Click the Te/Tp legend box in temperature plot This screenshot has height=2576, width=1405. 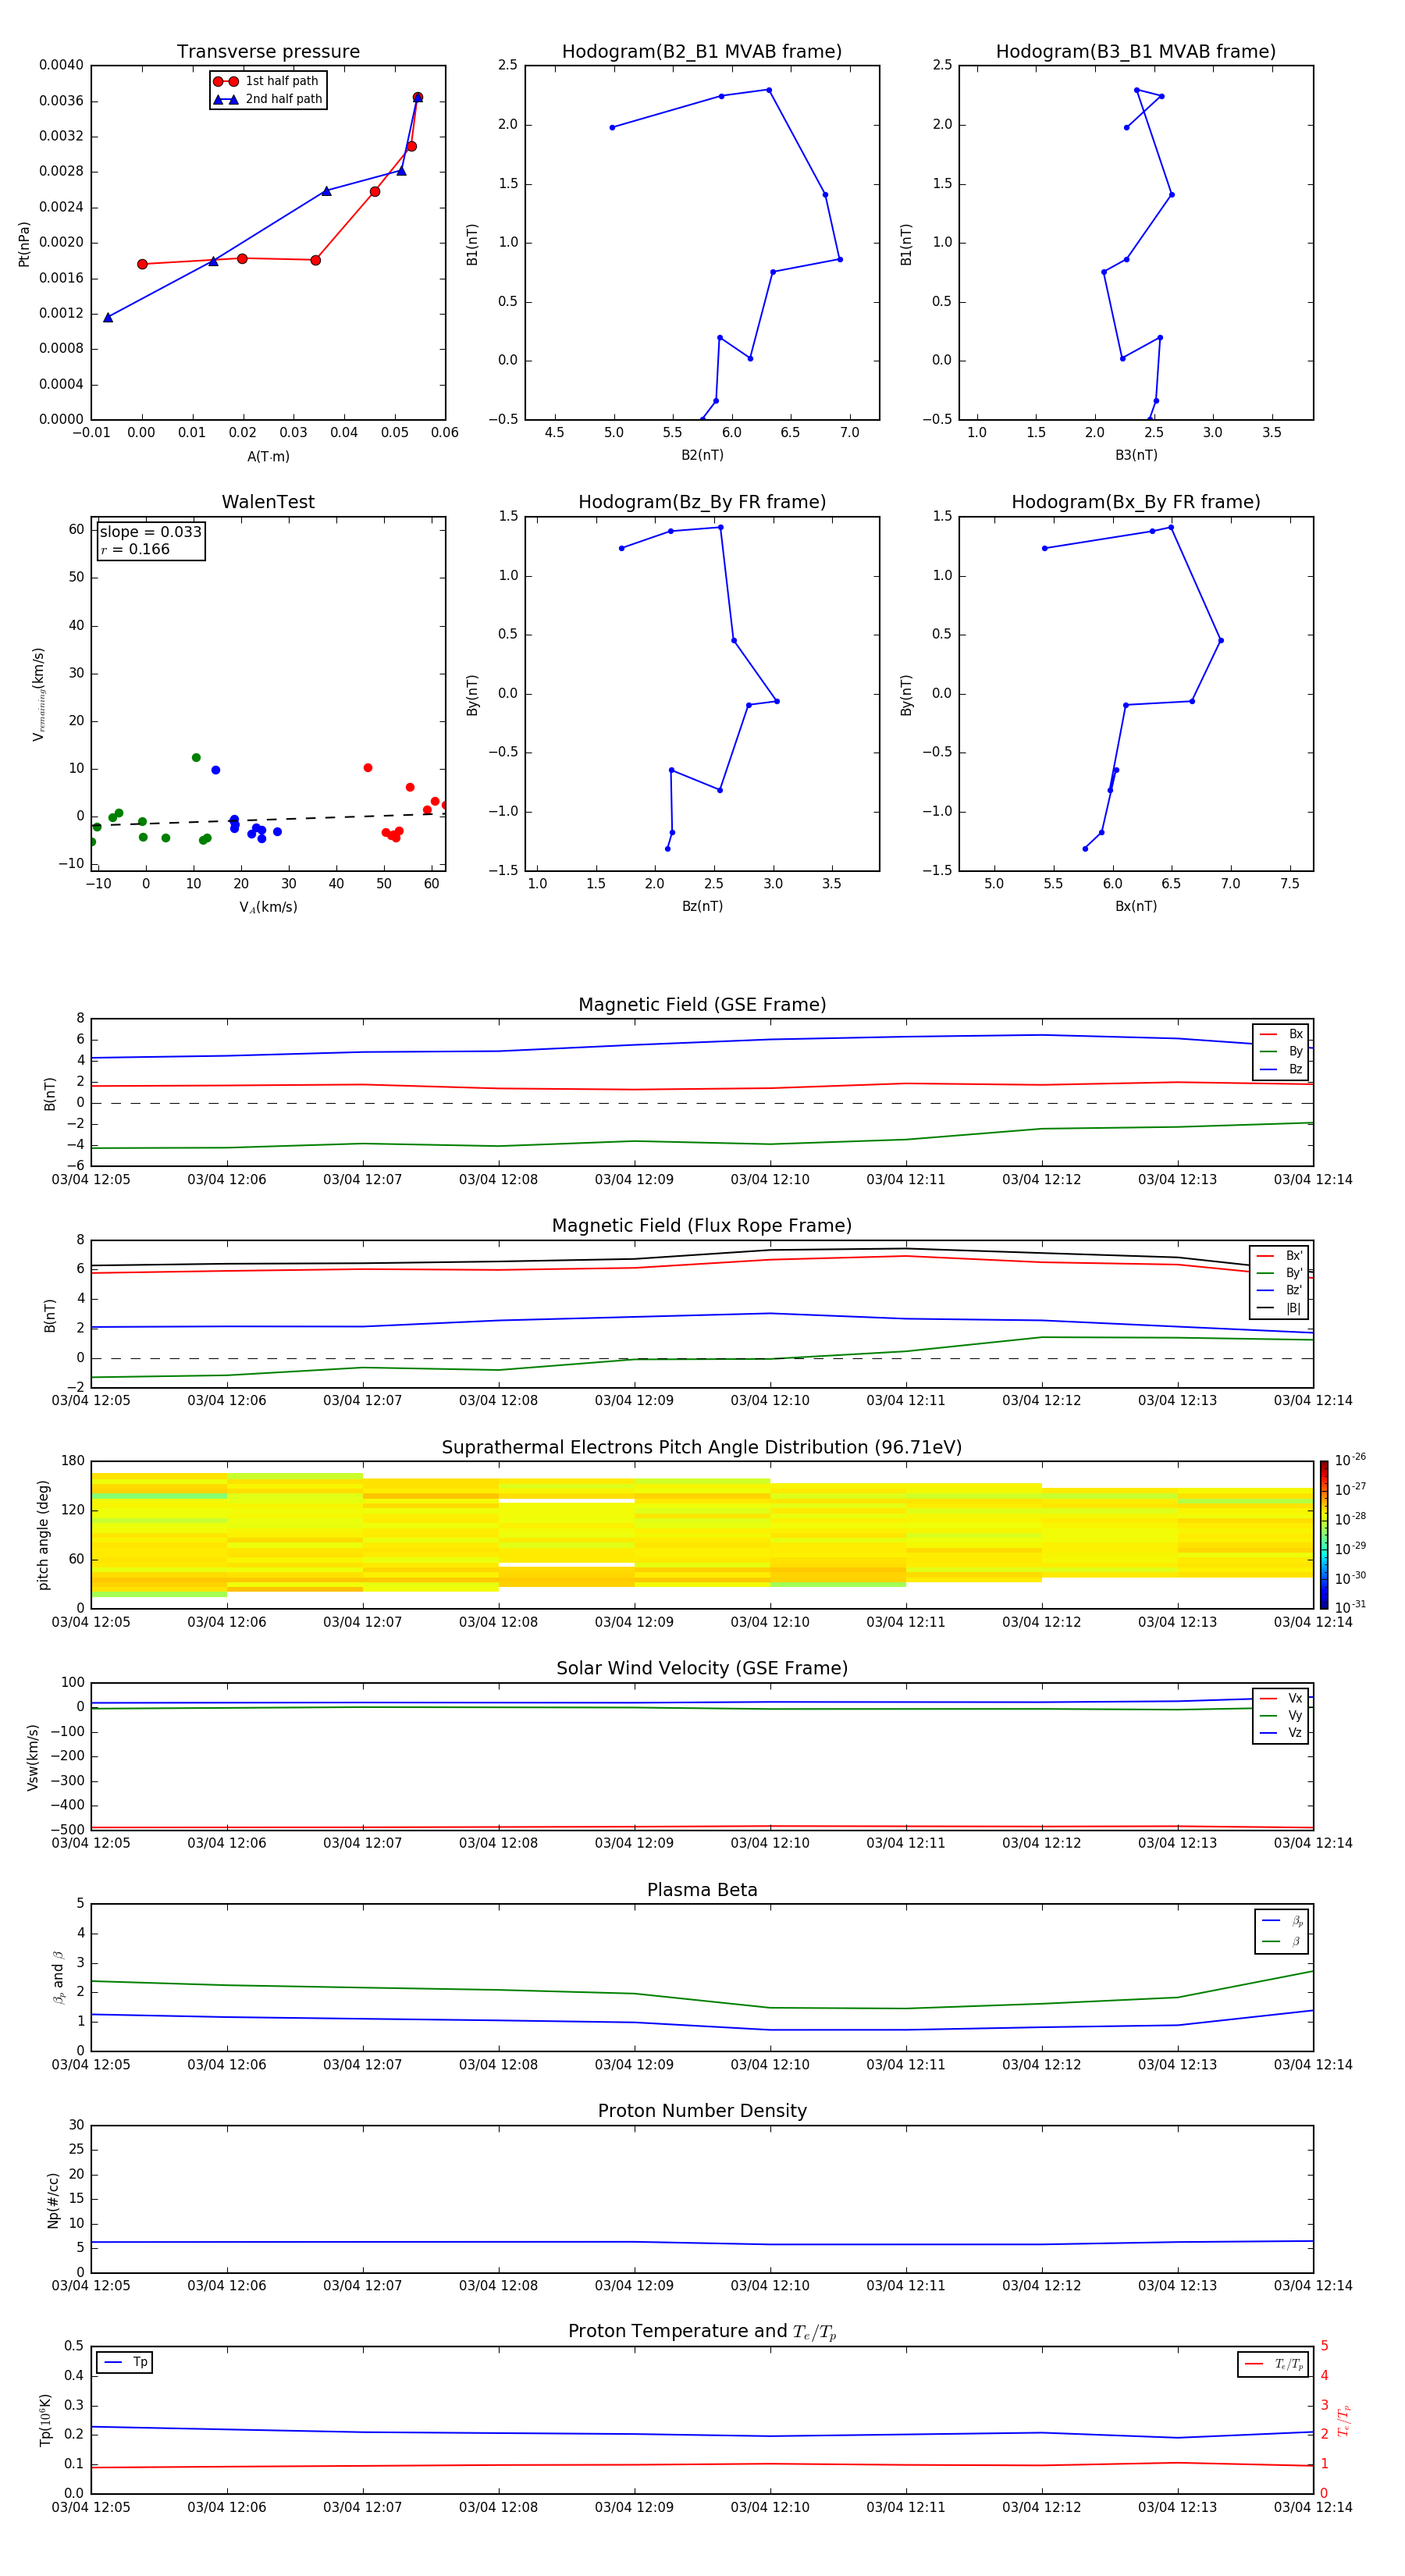pyautogui.click(x=1273, y=2364)
